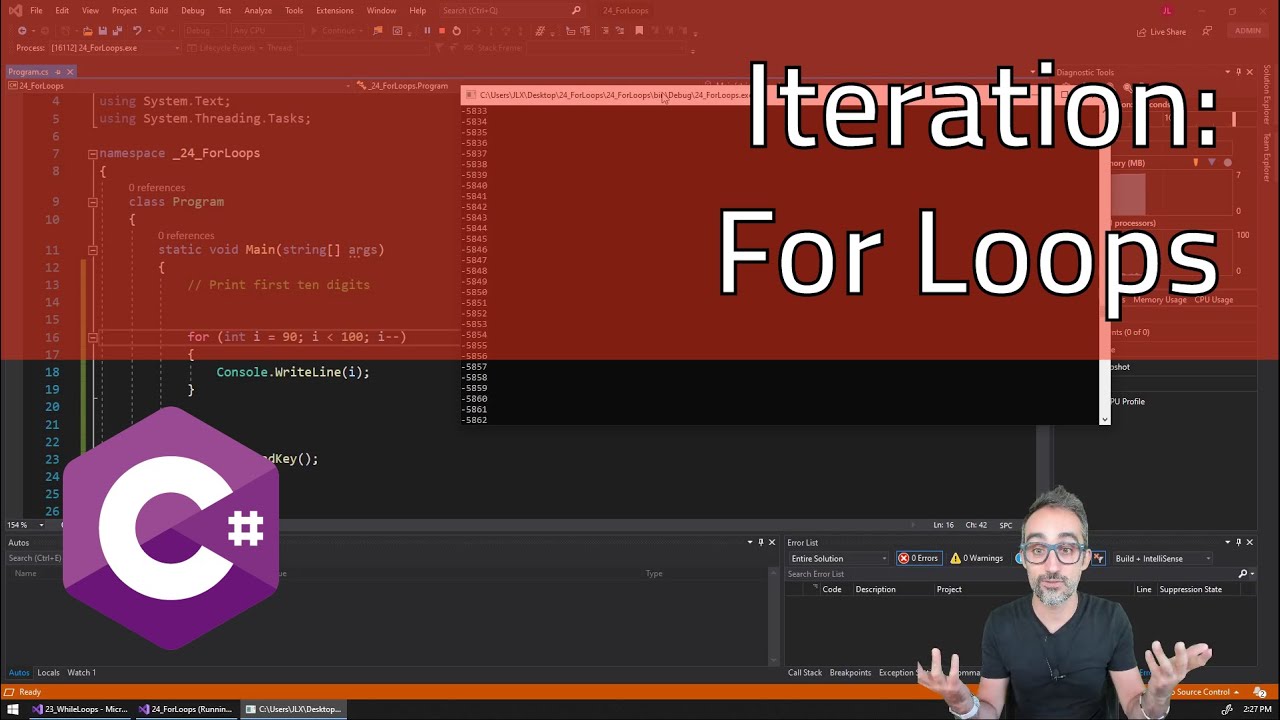Click the Restart debugging icon
1280x720 pixels.
pyautogui.click(x=457, y=31)
